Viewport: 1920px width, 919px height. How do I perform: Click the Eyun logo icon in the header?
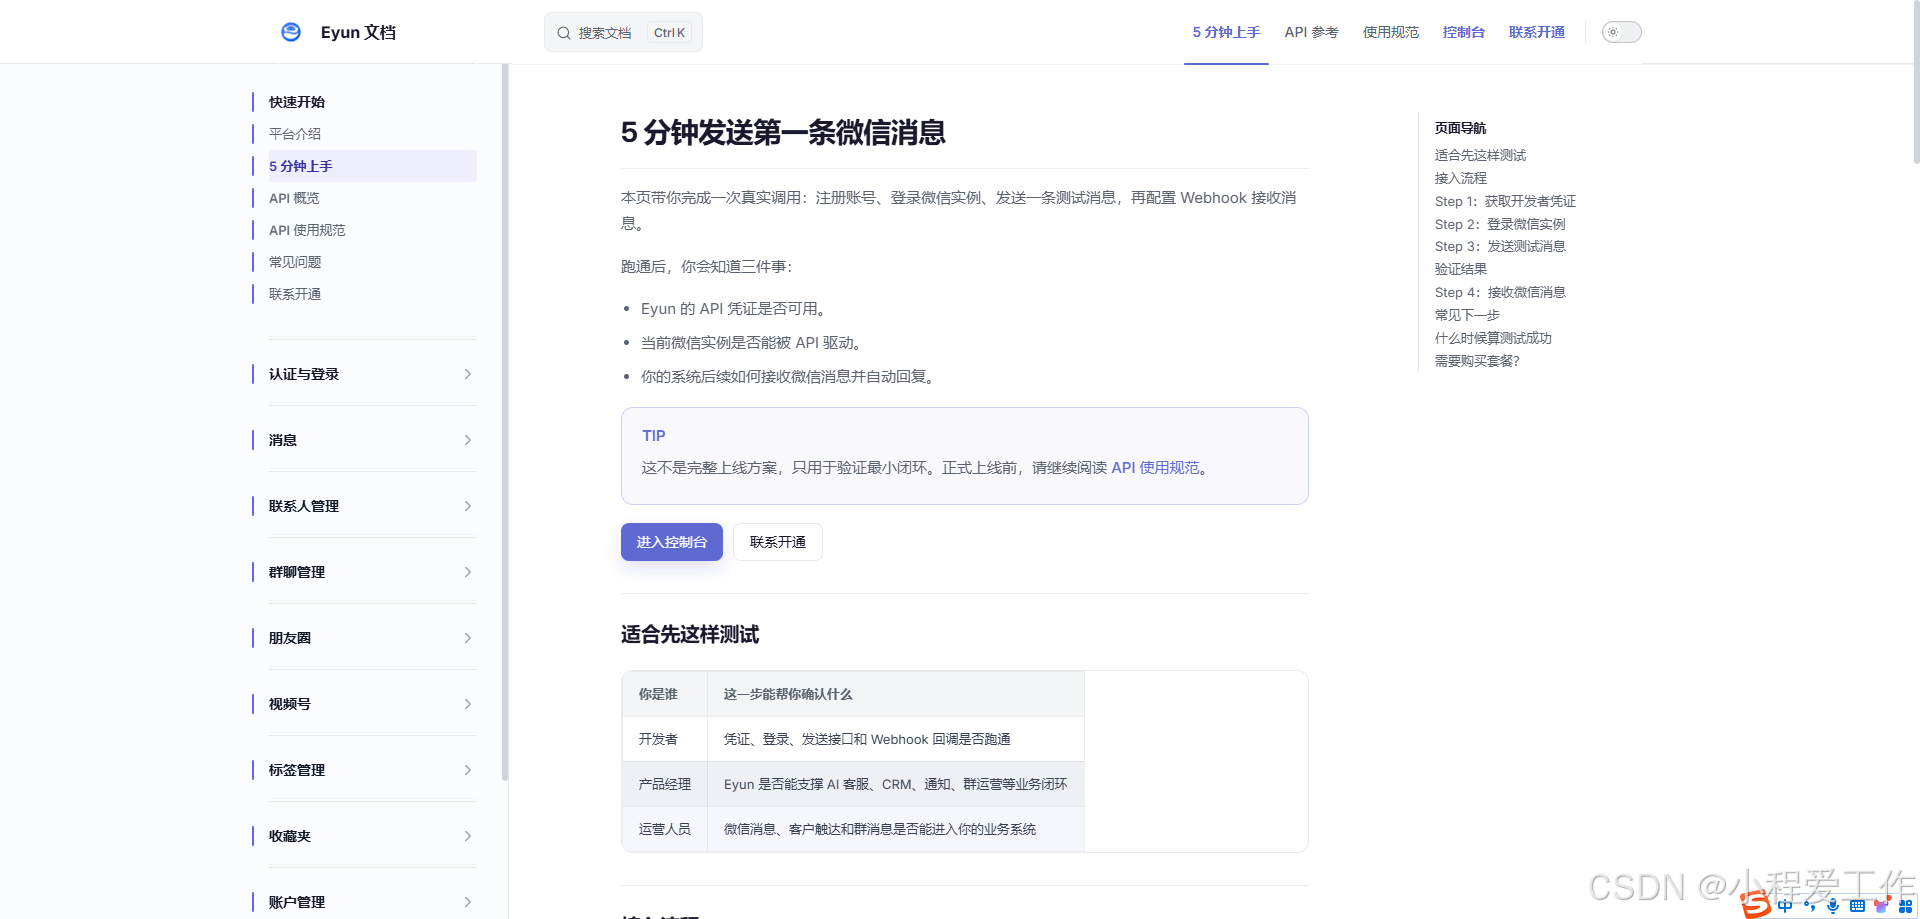tap(291, 32)
